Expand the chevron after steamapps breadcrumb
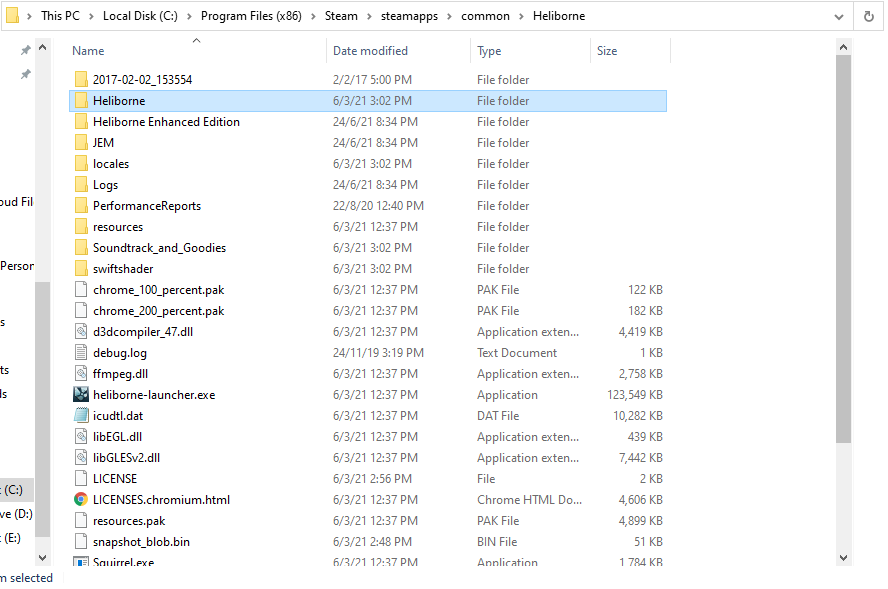 449,16
